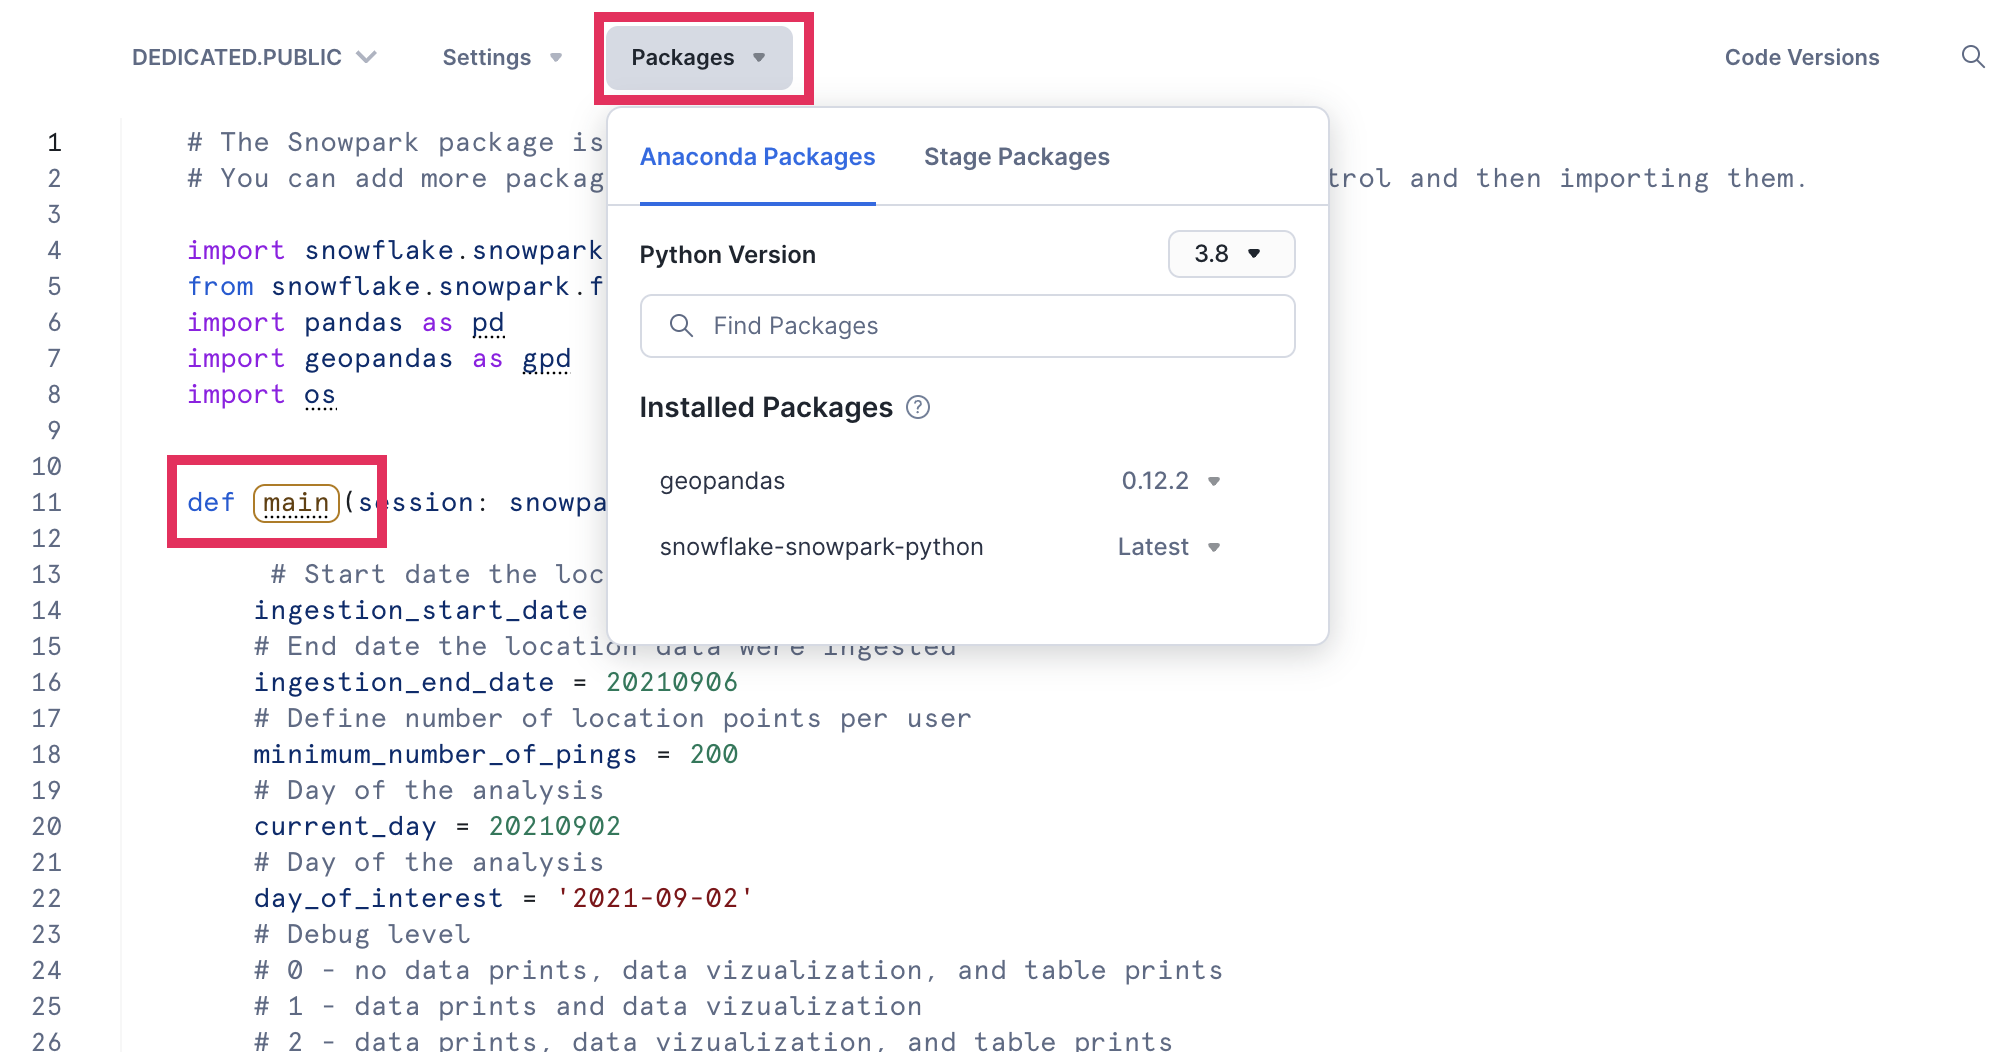Click line number 16 in the gutter
2008x1052 pixels.
pyautogui.click(x=47, y=683)
